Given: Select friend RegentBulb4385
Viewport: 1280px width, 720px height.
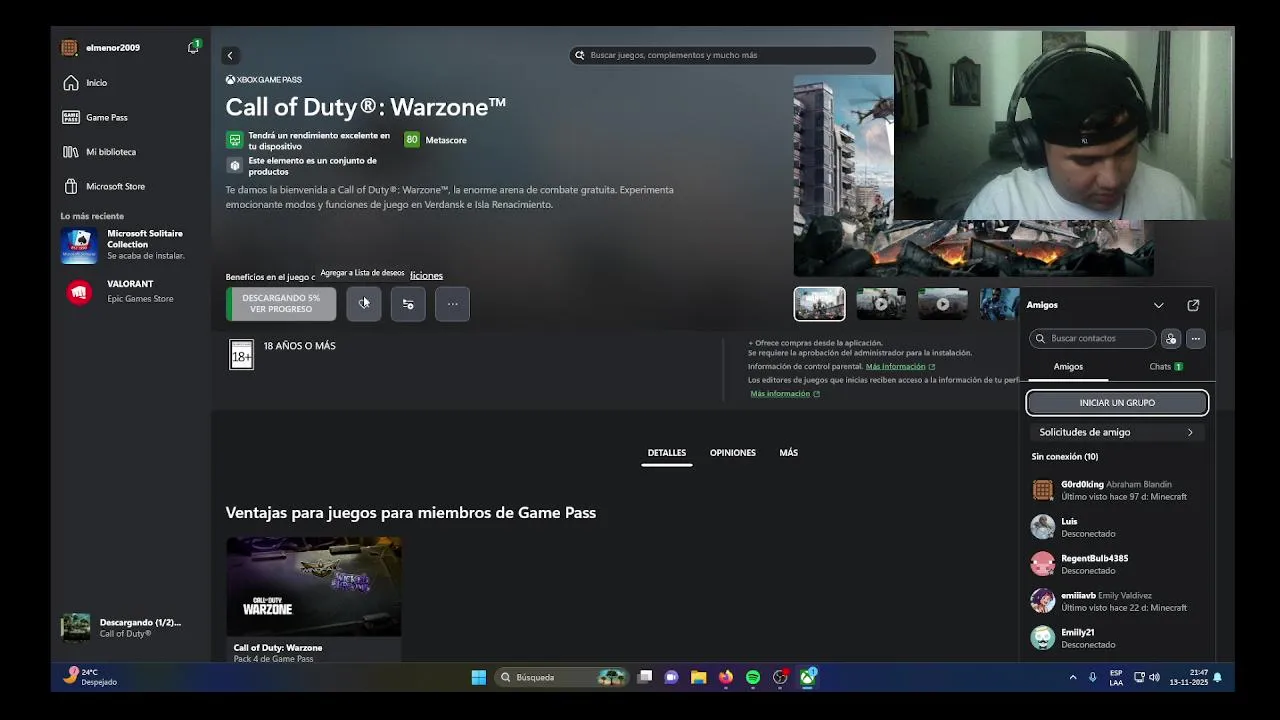Looking at the screenshot, I should coord(1117,564).
